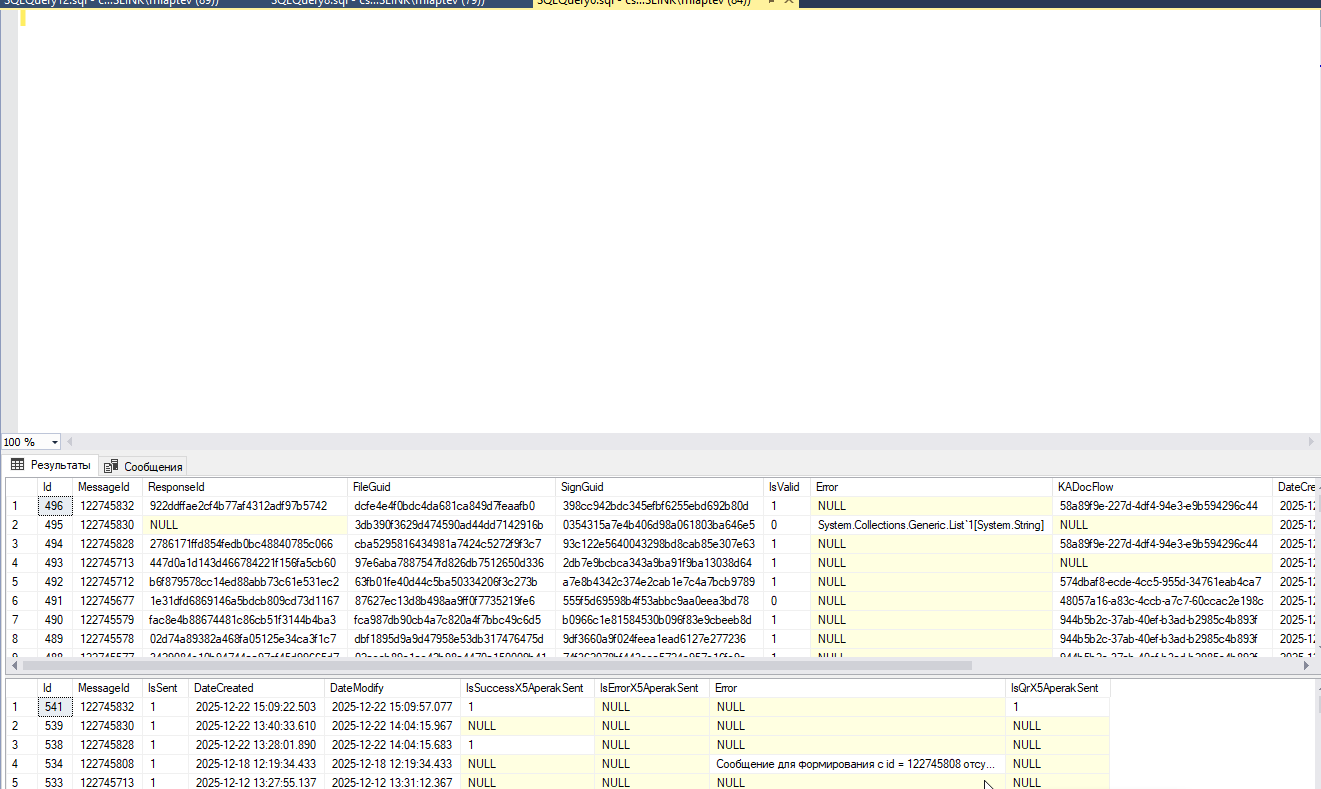1321x789 pixels.
Task: Select ResponseId value starting with 447d0a1d143d
Action: (246, 563)
